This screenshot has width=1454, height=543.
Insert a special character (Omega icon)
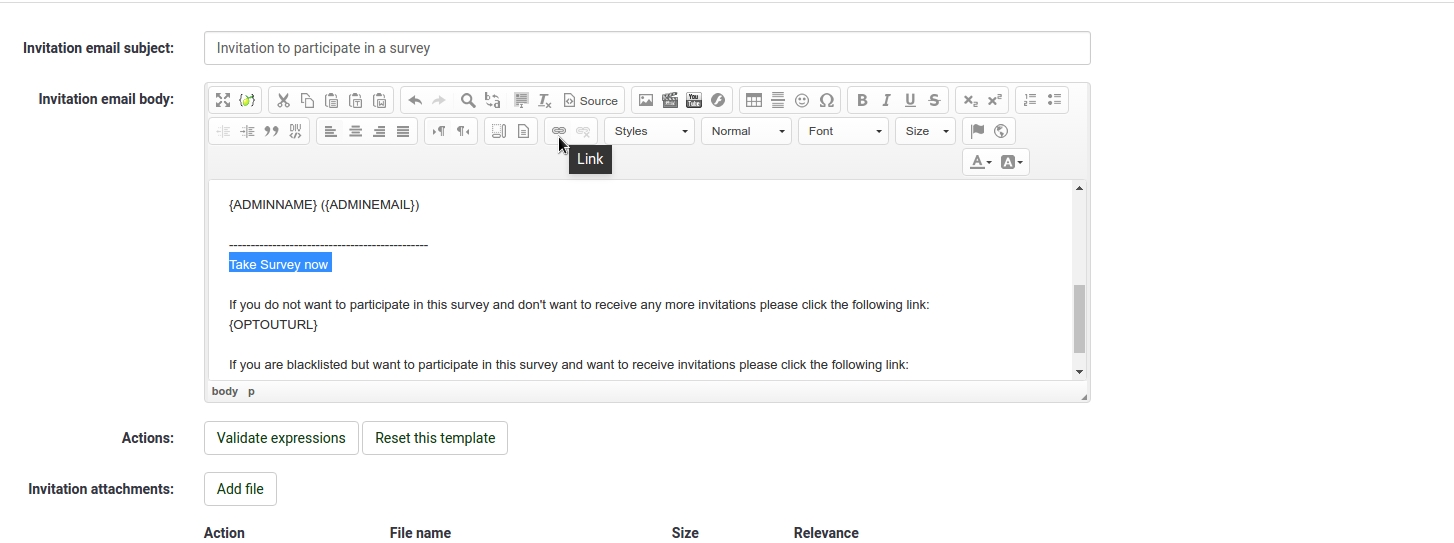point(826,100)
